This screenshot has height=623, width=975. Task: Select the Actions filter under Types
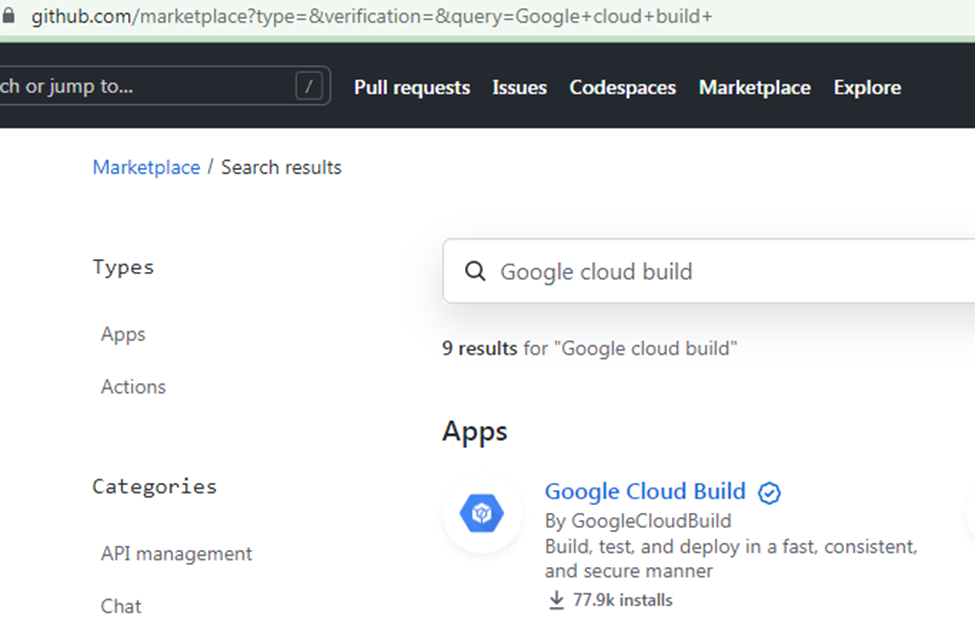[x=132, y=386]
